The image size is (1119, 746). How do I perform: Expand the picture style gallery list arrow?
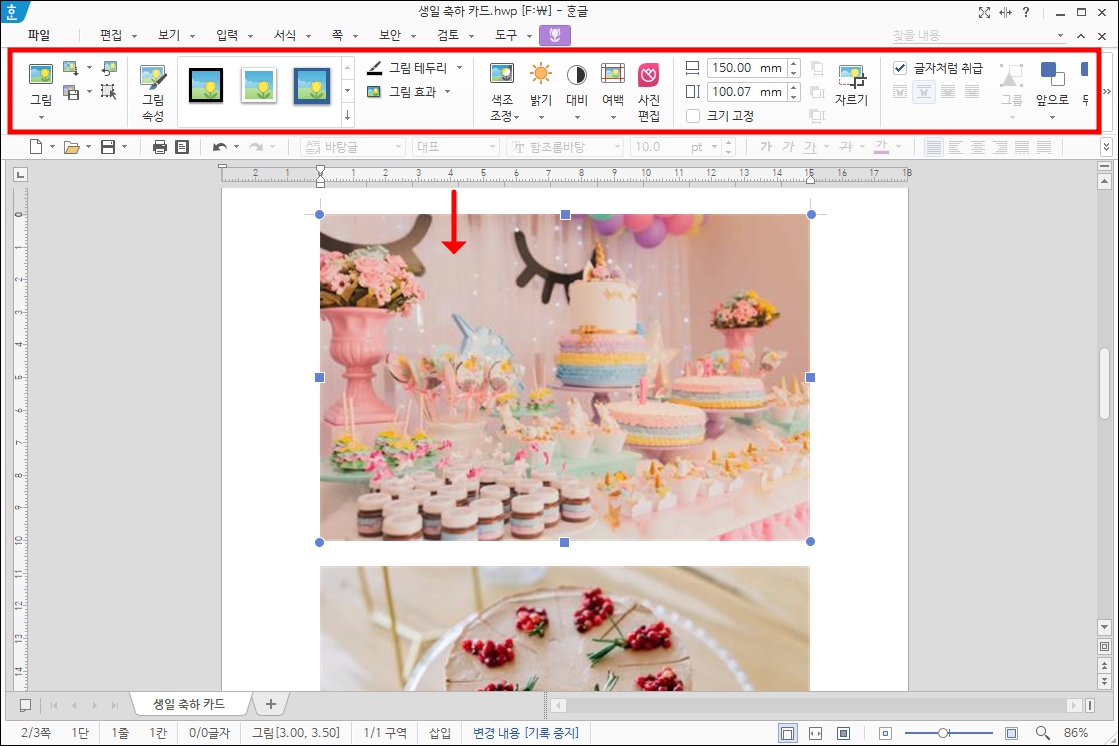(348, 114)
